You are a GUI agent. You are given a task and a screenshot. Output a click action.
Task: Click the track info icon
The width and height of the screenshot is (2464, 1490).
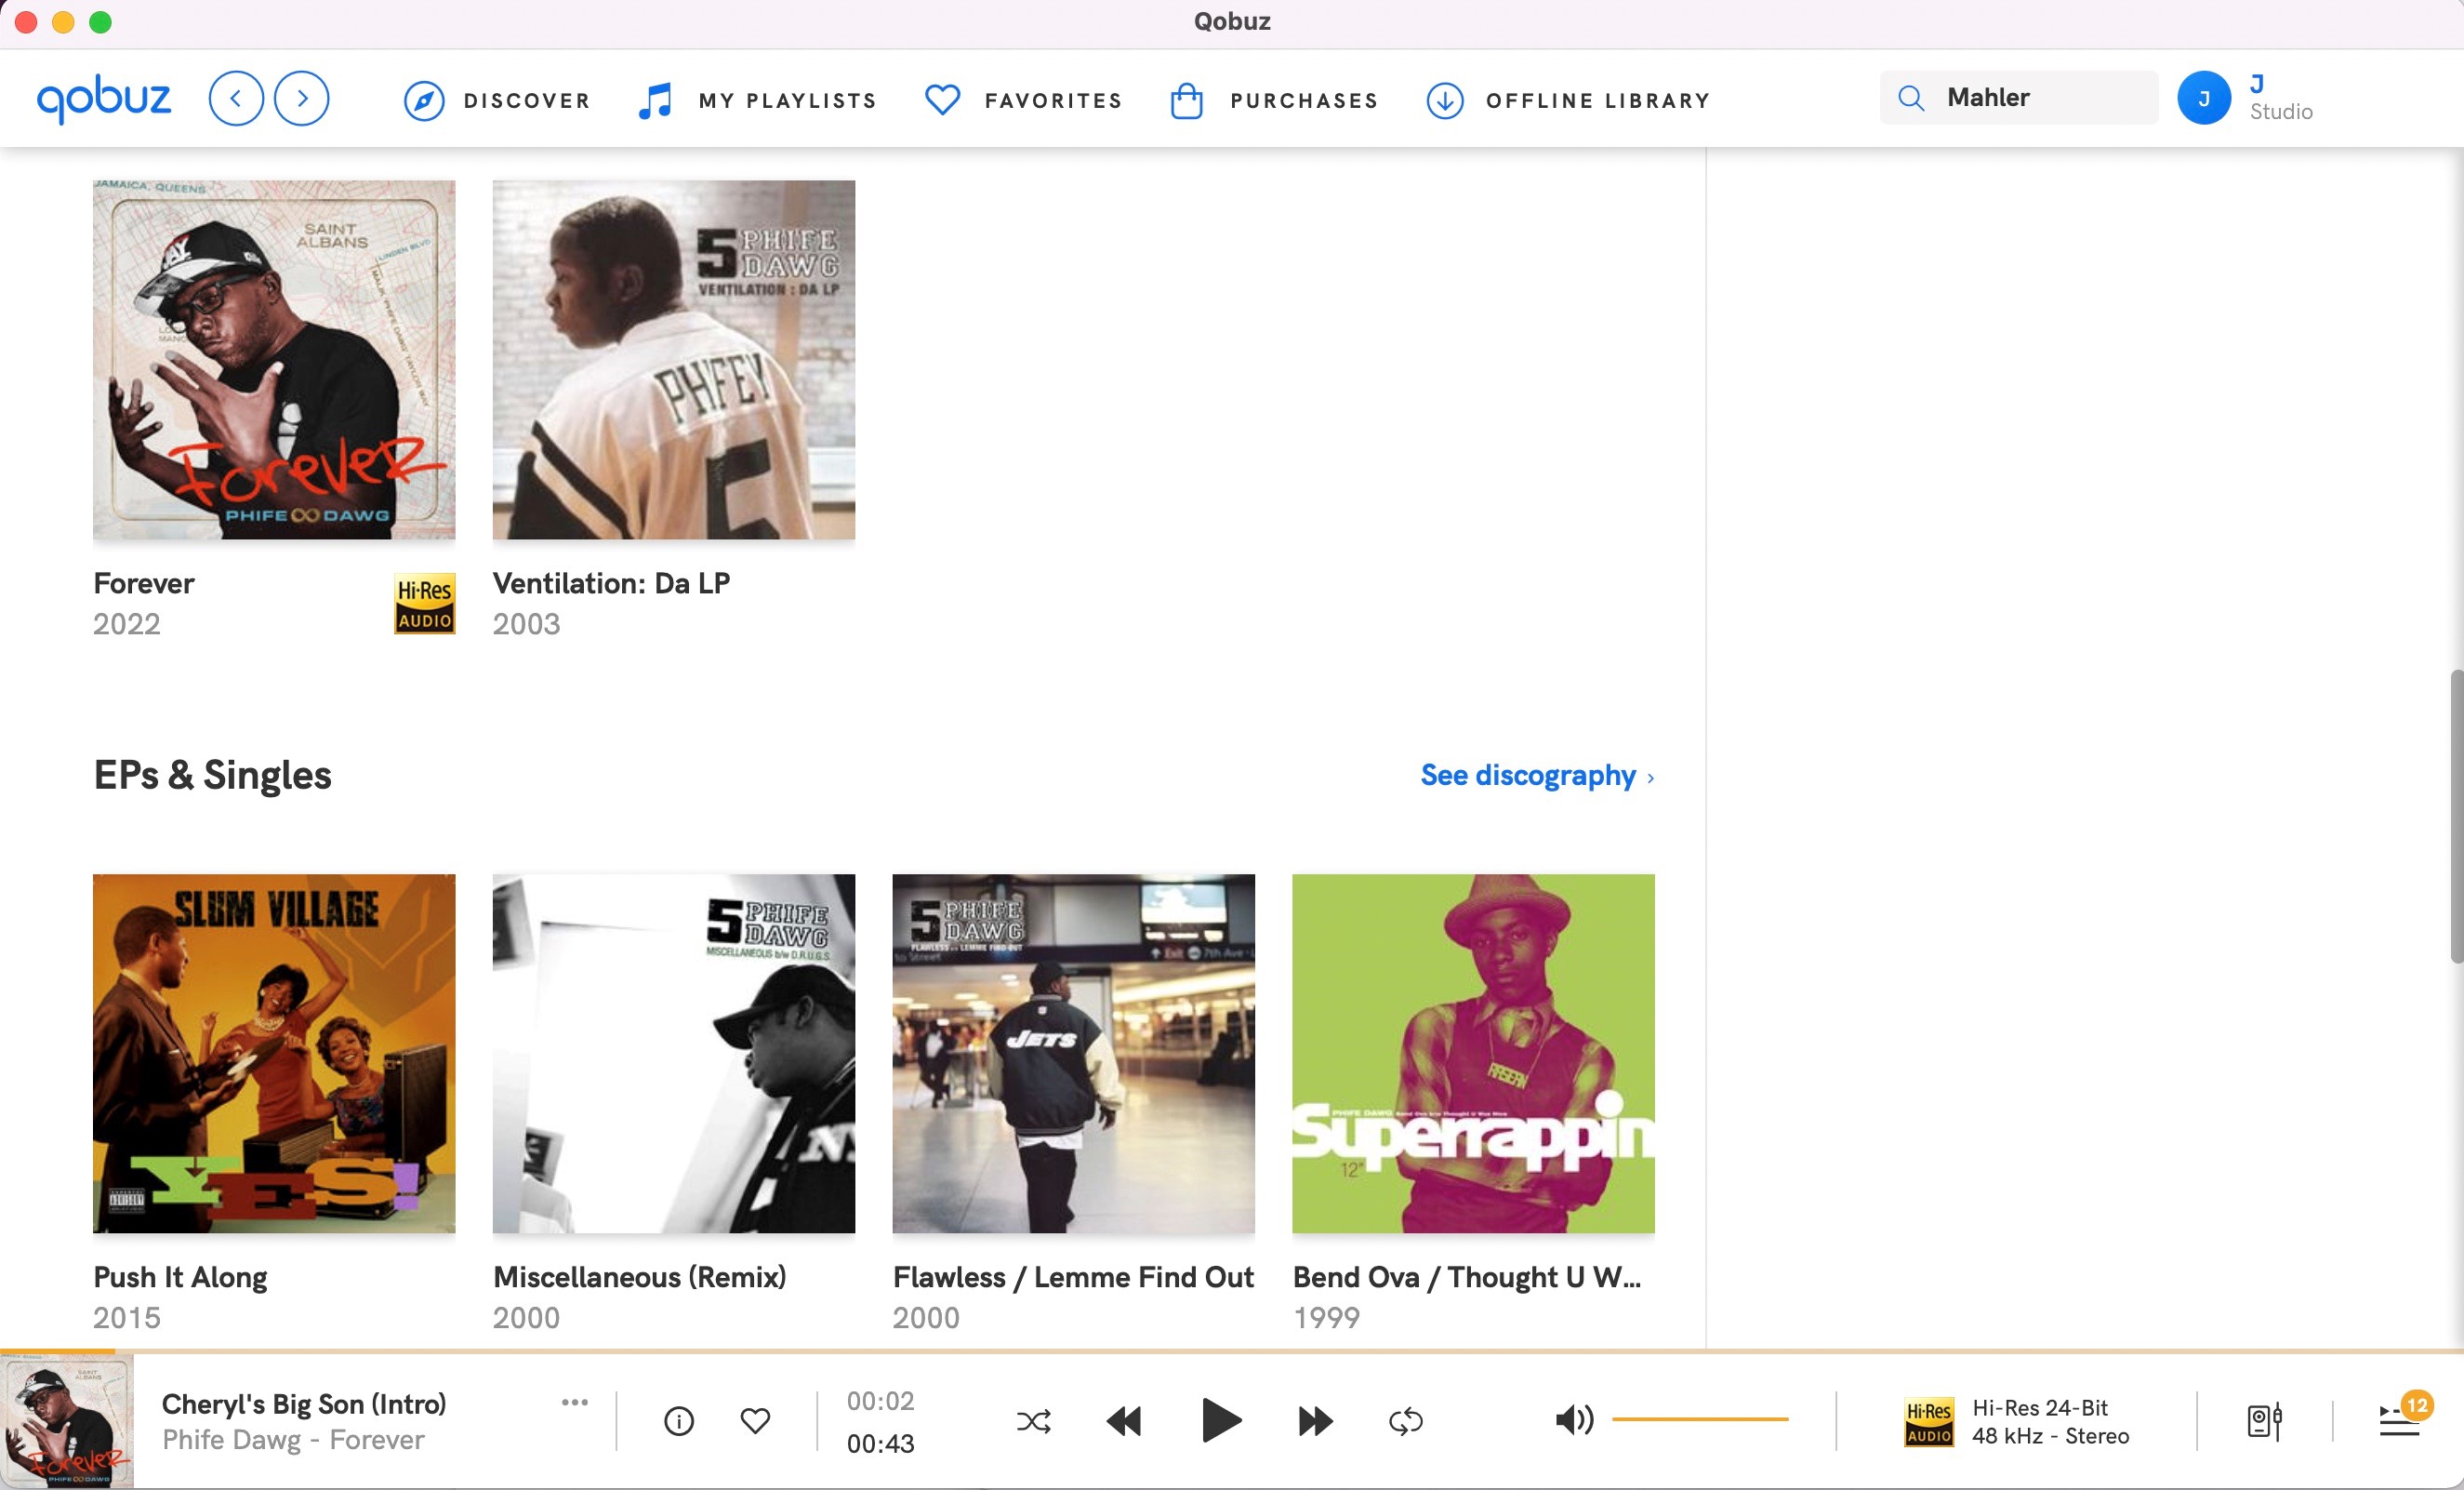(680, 1421)
